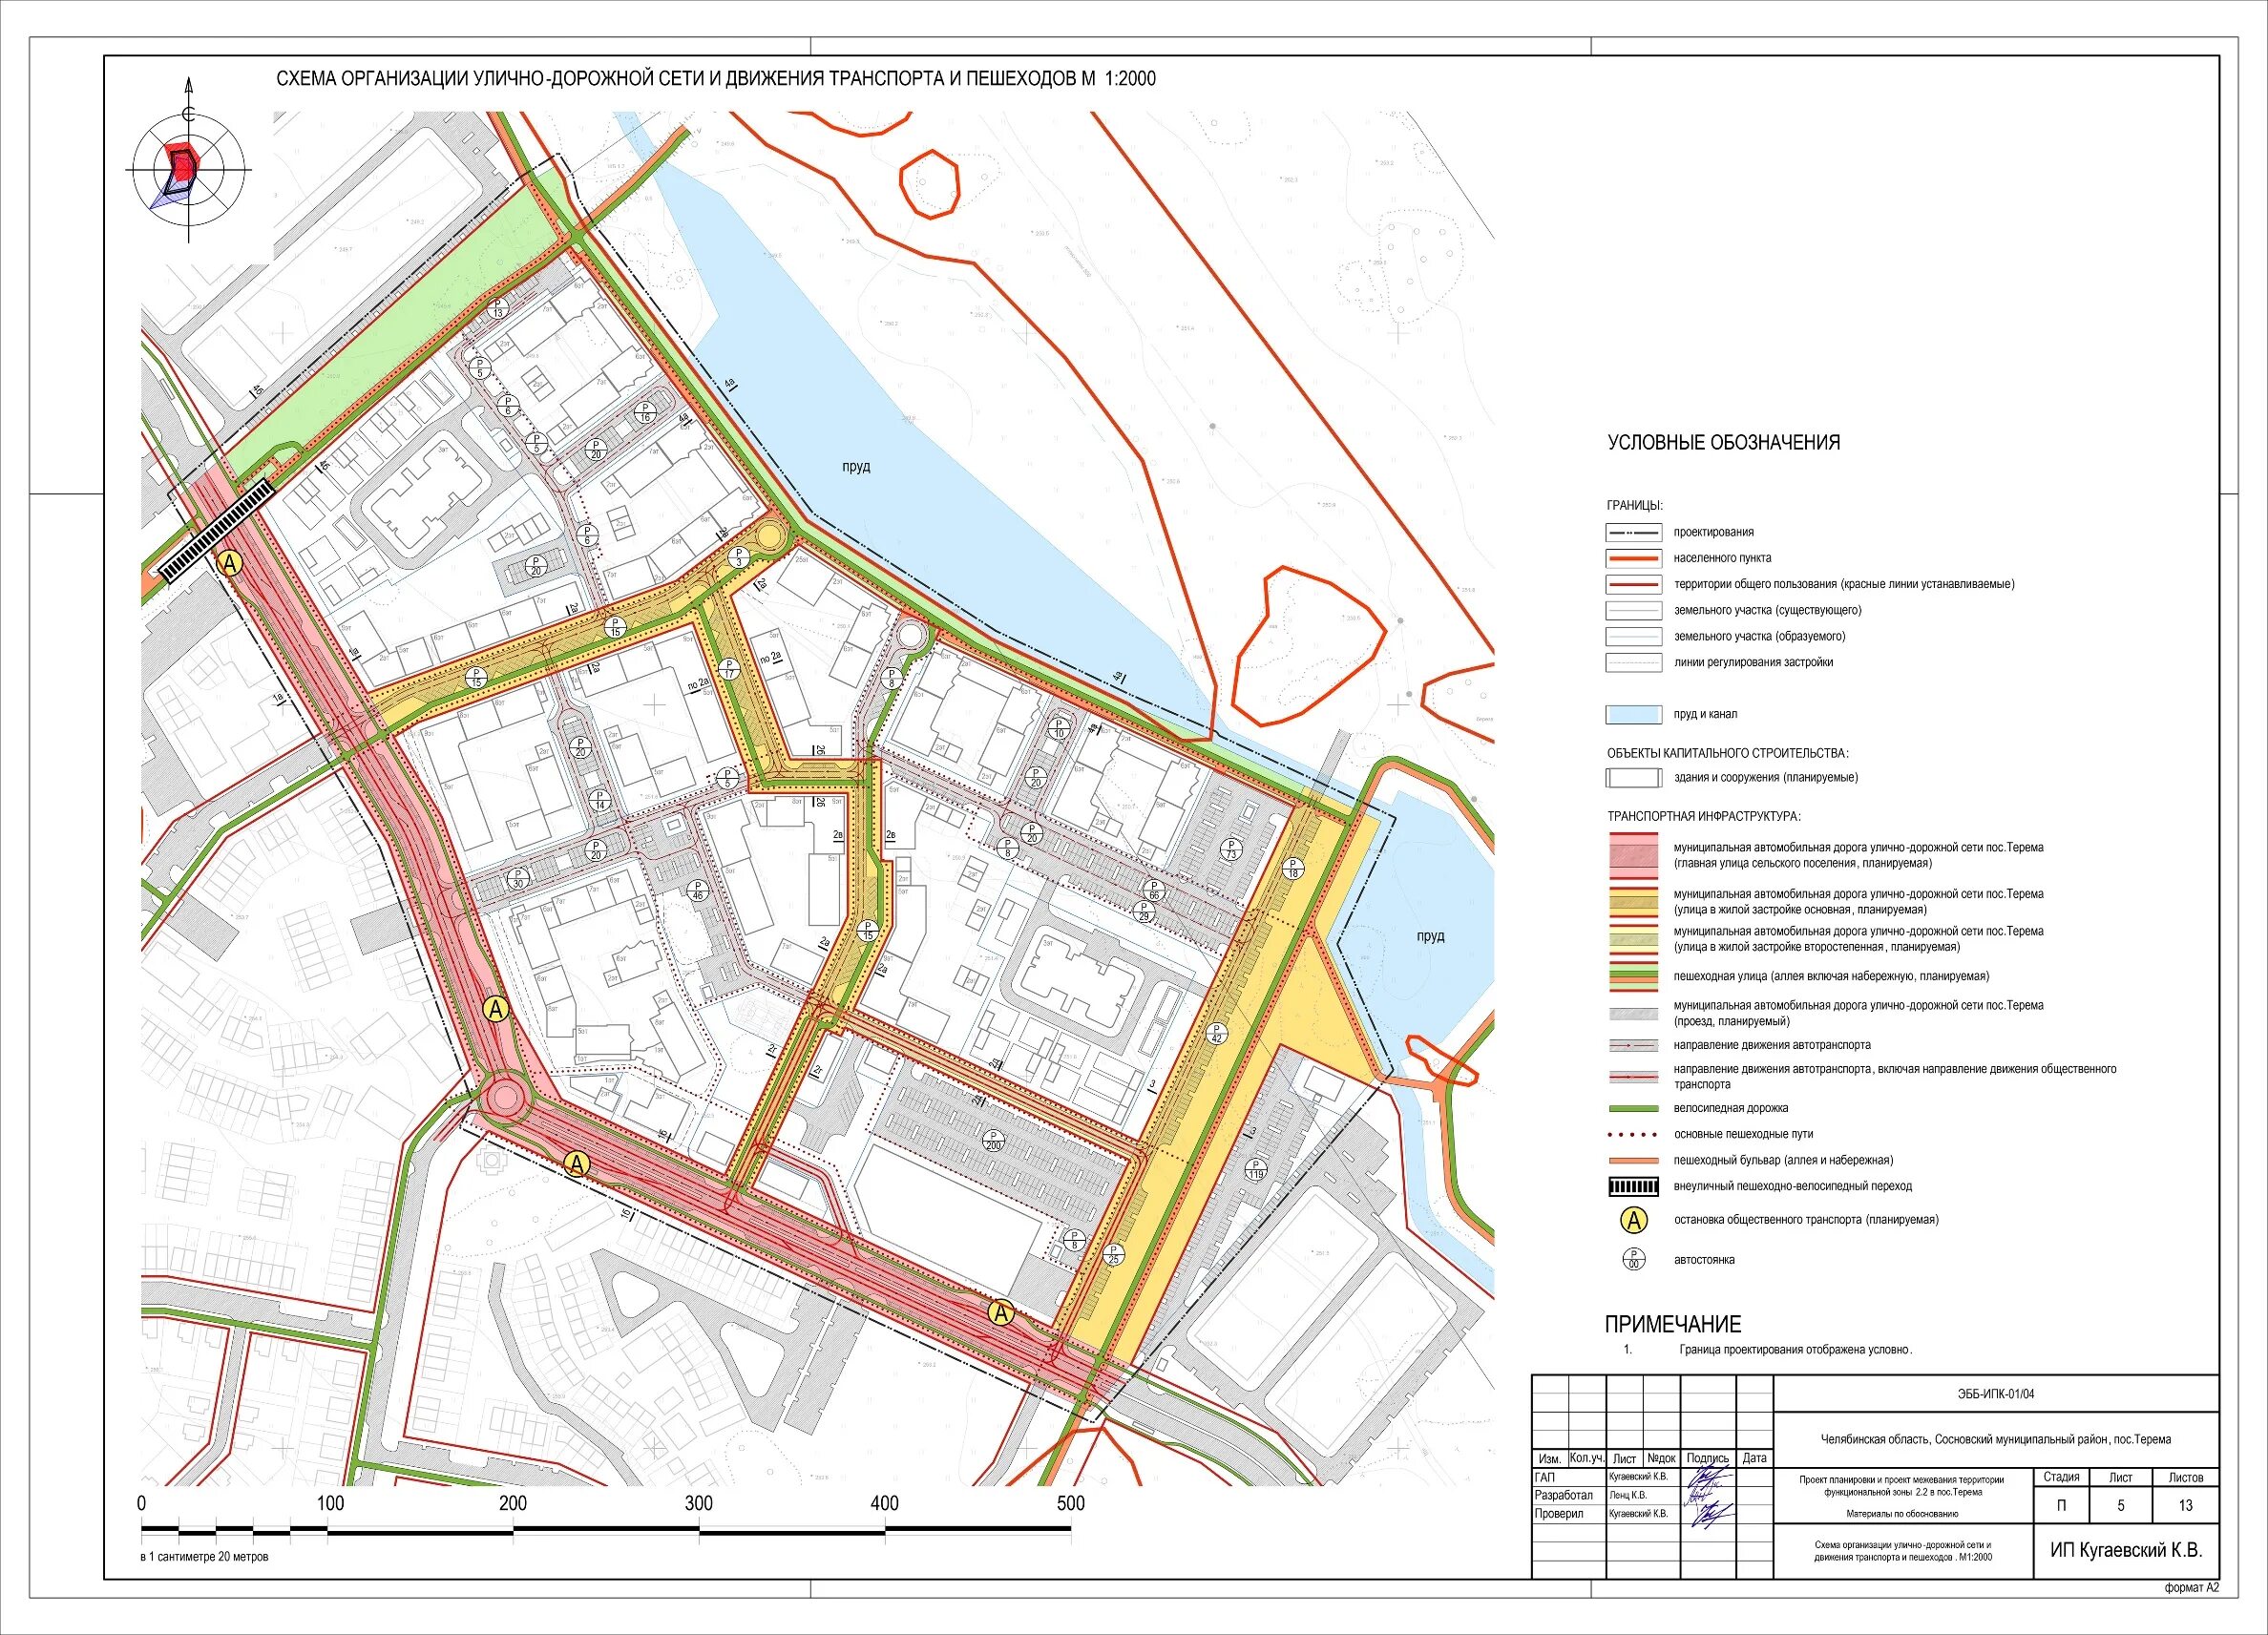
Task: Click the '500' mark on the scale bar
Action: (x=1070, y=1503)
